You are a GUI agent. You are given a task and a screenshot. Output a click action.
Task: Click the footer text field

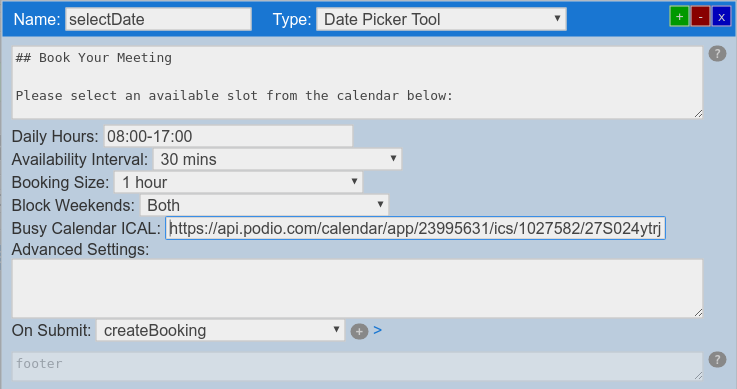(357, 366)
